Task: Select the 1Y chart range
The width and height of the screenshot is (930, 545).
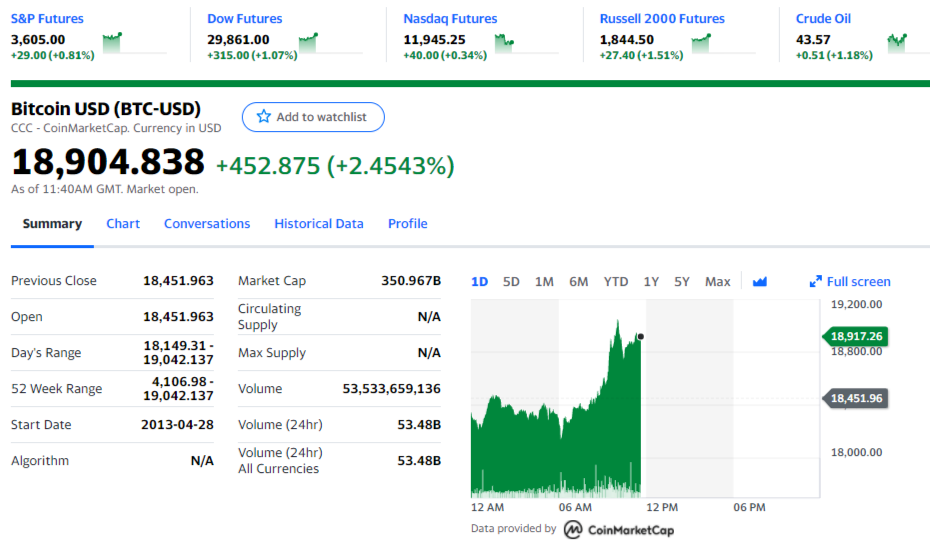Action: (x=651, y=282)
